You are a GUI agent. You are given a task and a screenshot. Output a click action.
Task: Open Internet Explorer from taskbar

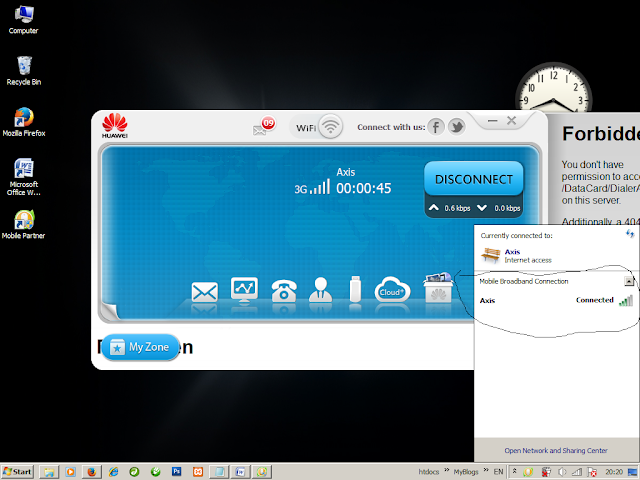(113, 472)
